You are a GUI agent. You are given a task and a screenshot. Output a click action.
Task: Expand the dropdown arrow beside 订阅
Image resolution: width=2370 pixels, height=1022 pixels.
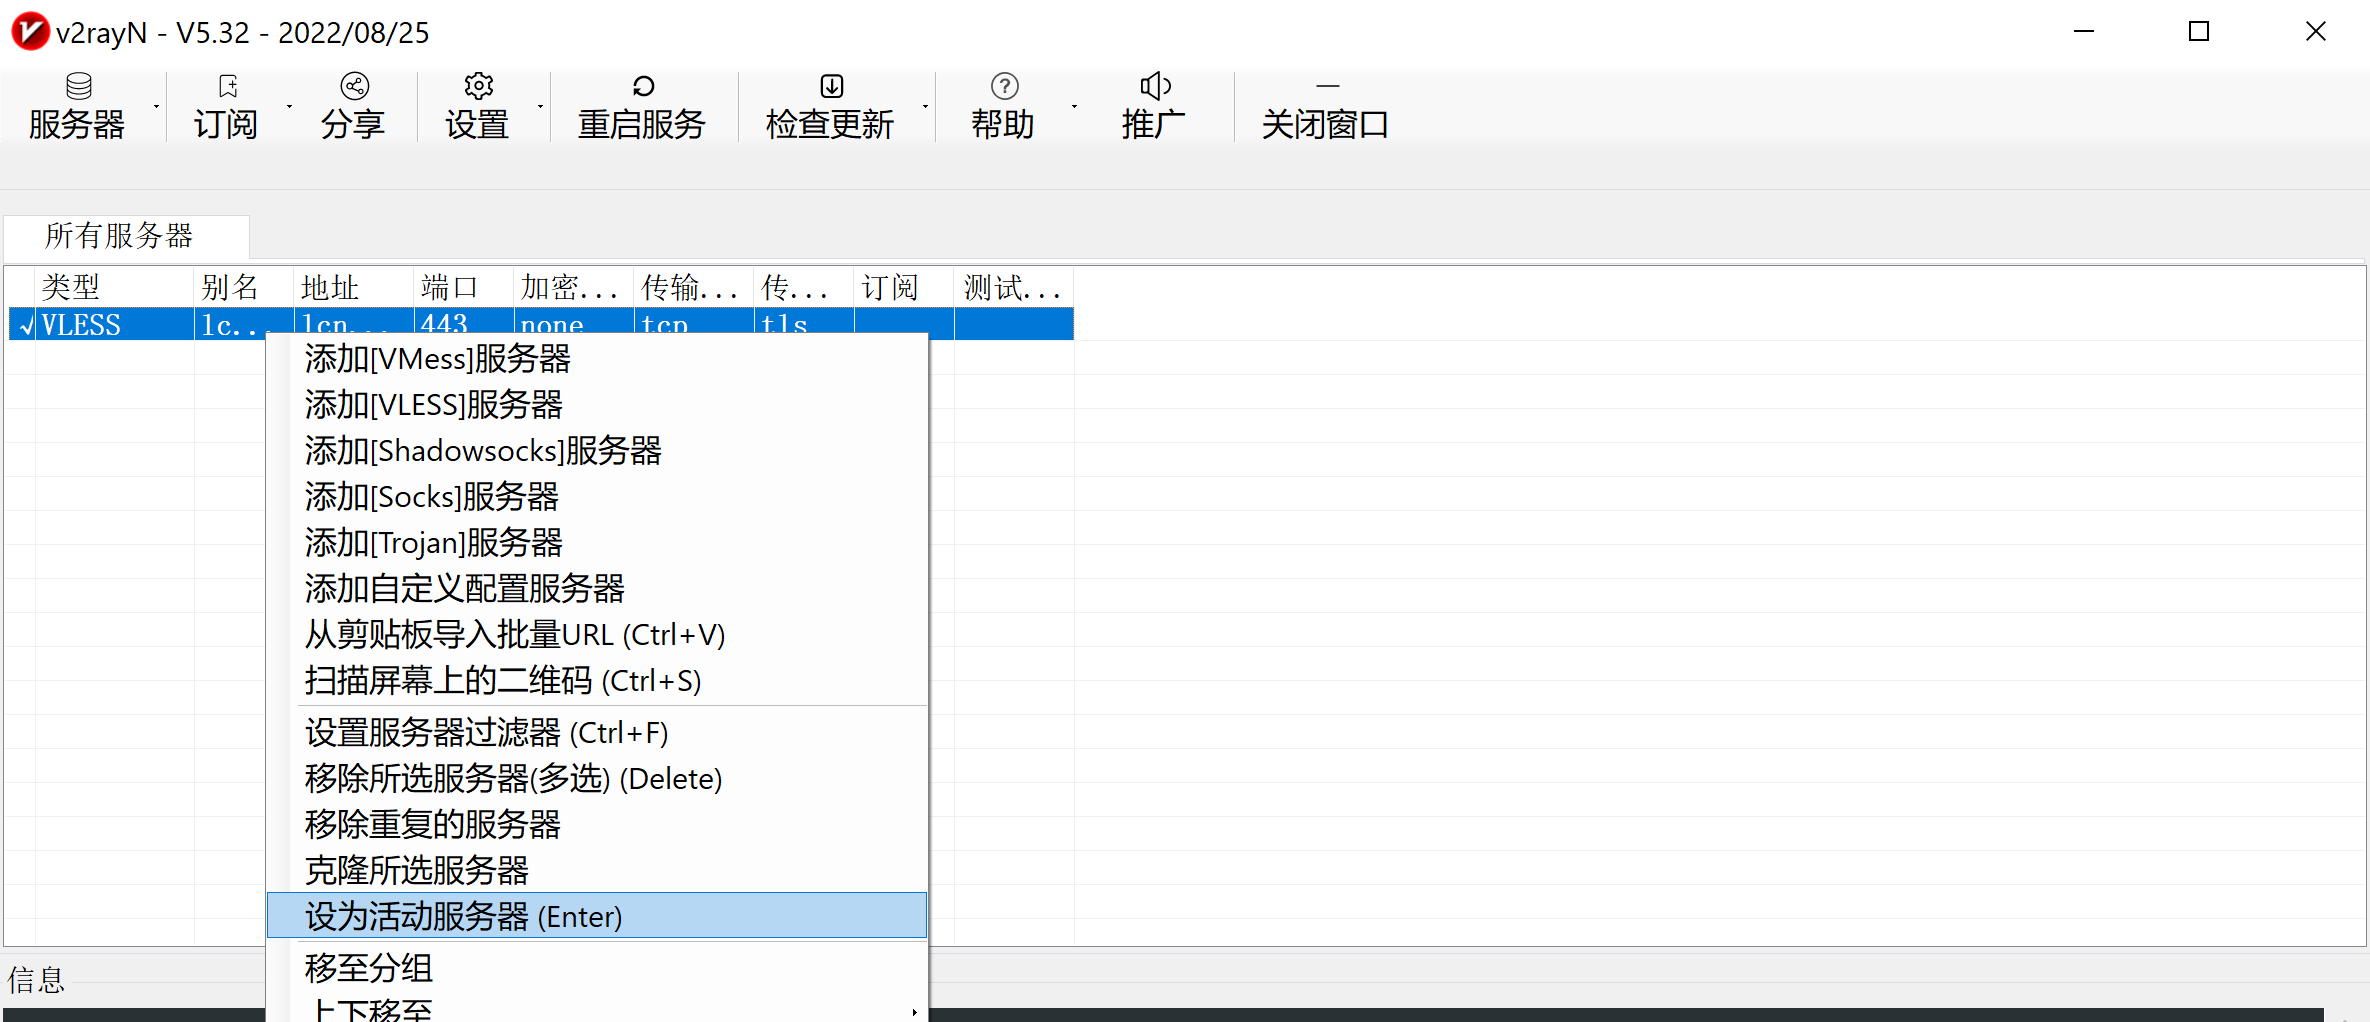tap(289, 107)
